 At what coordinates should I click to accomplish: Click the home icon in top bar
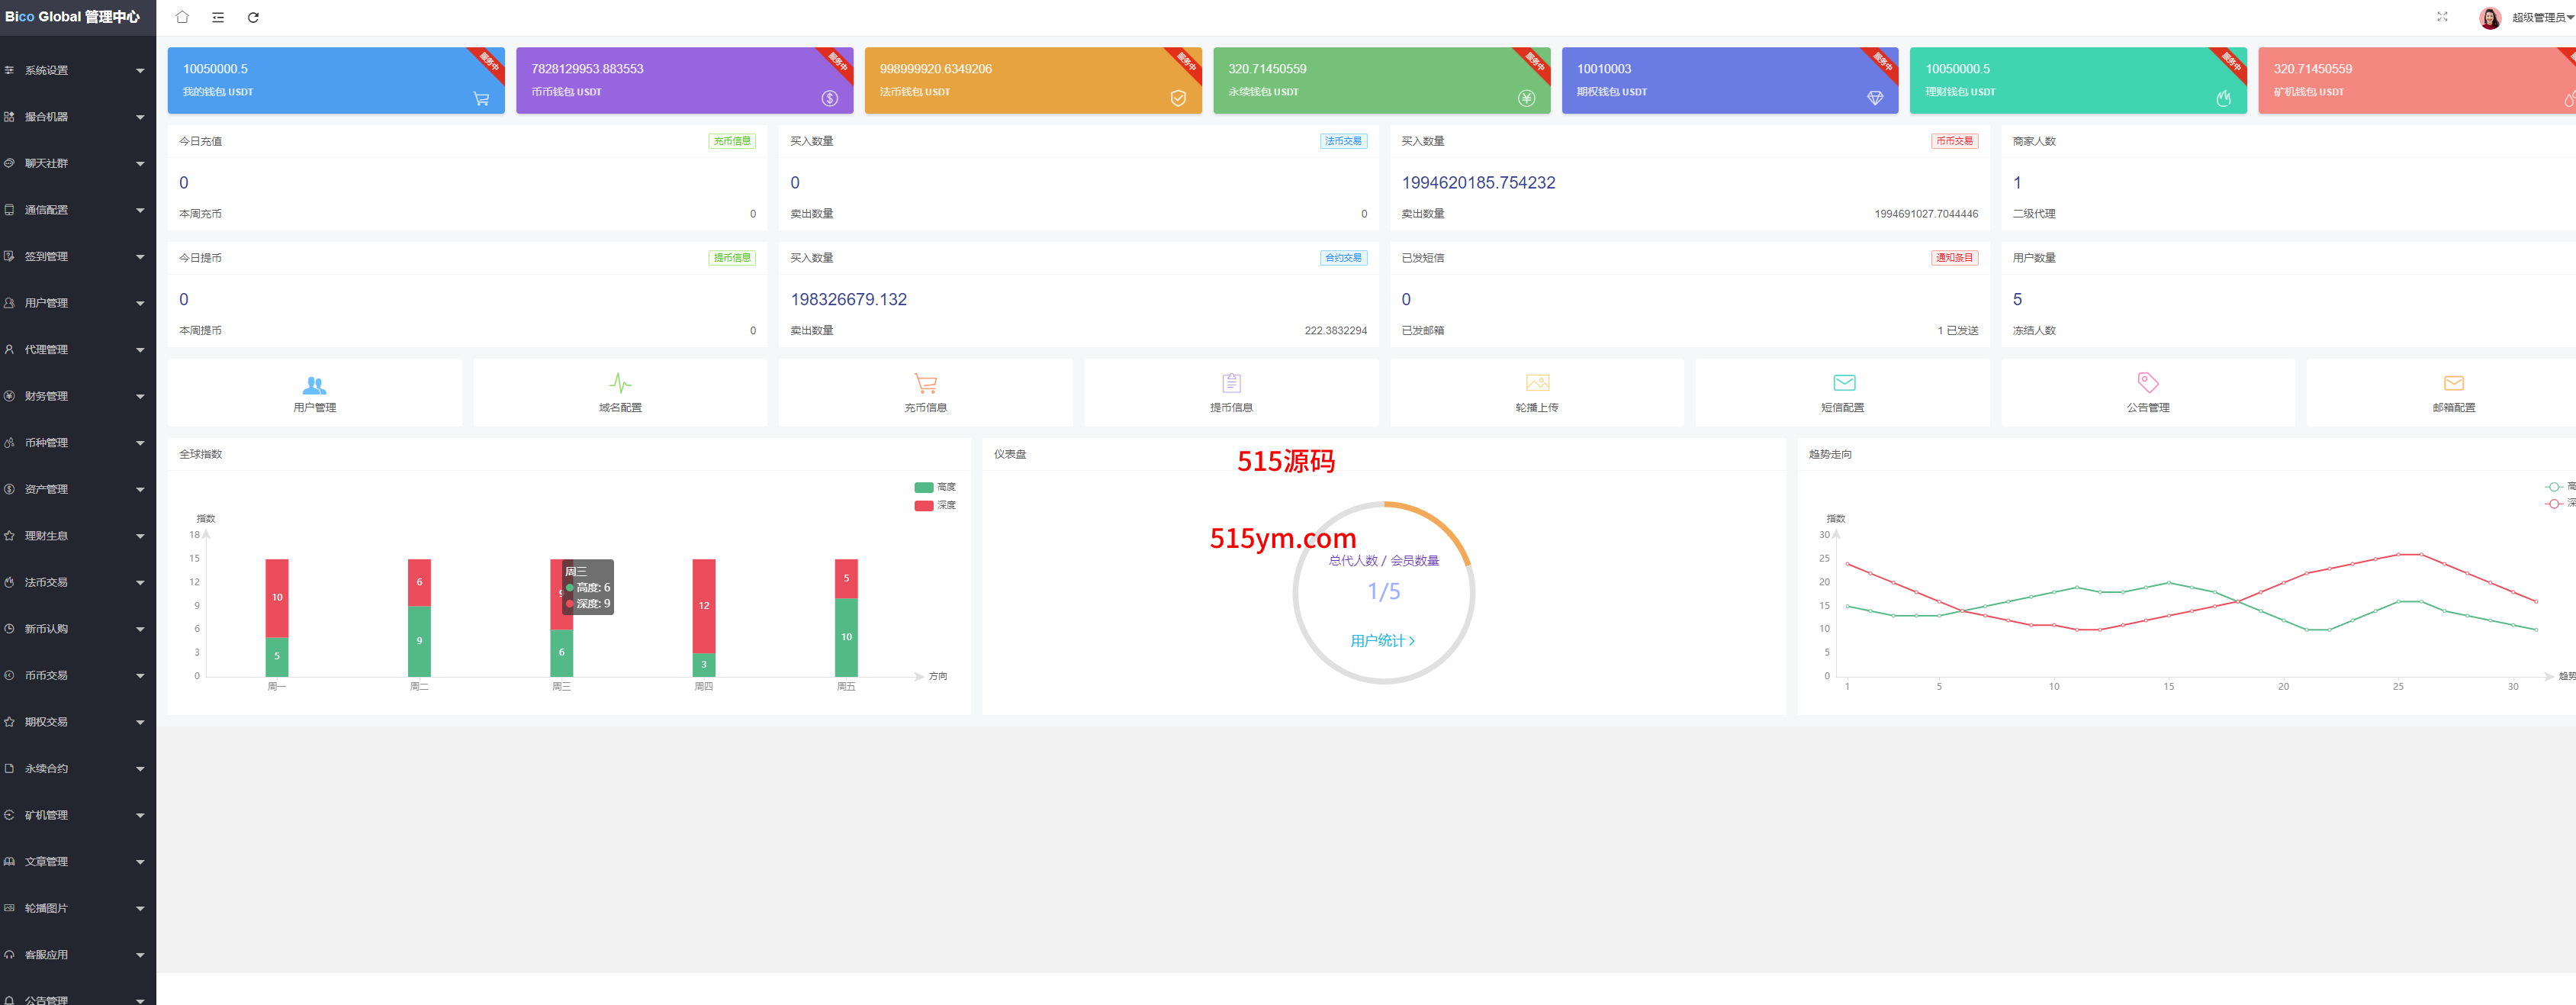(182, 17)
